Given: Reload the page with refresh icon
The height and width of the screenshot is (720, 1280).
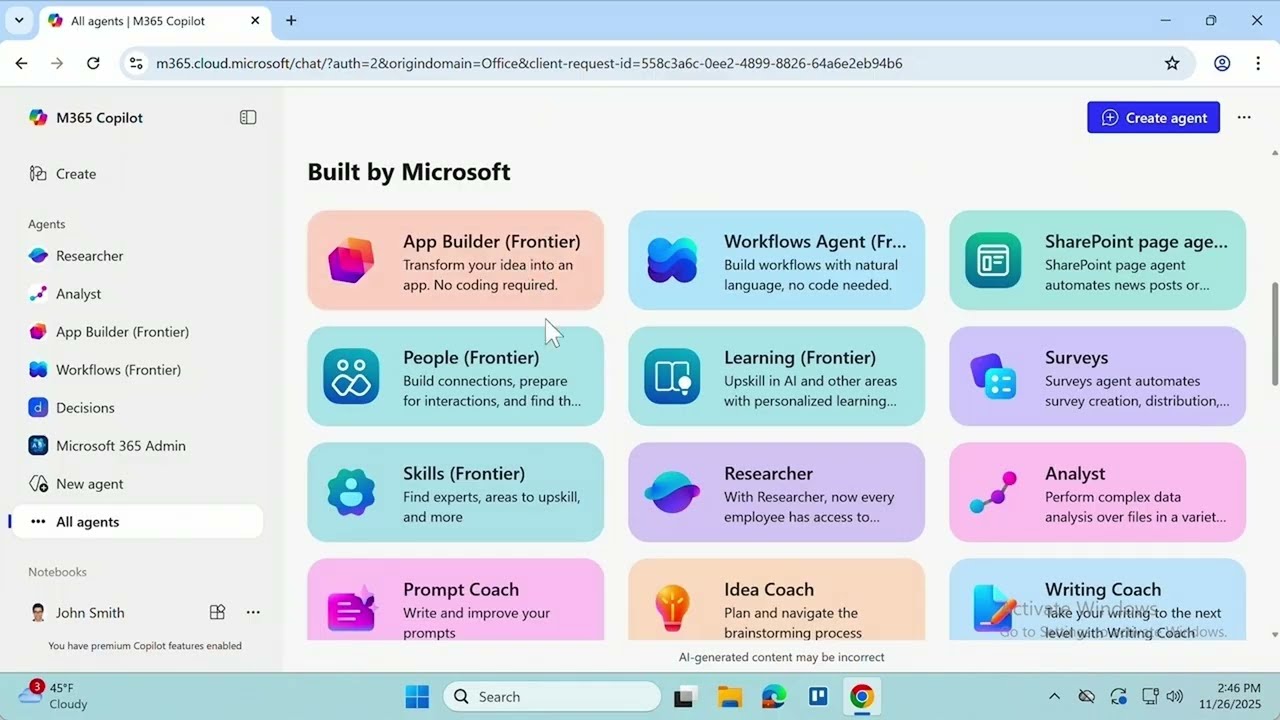Looking at the screenshot, I should [x=93, y=63].
